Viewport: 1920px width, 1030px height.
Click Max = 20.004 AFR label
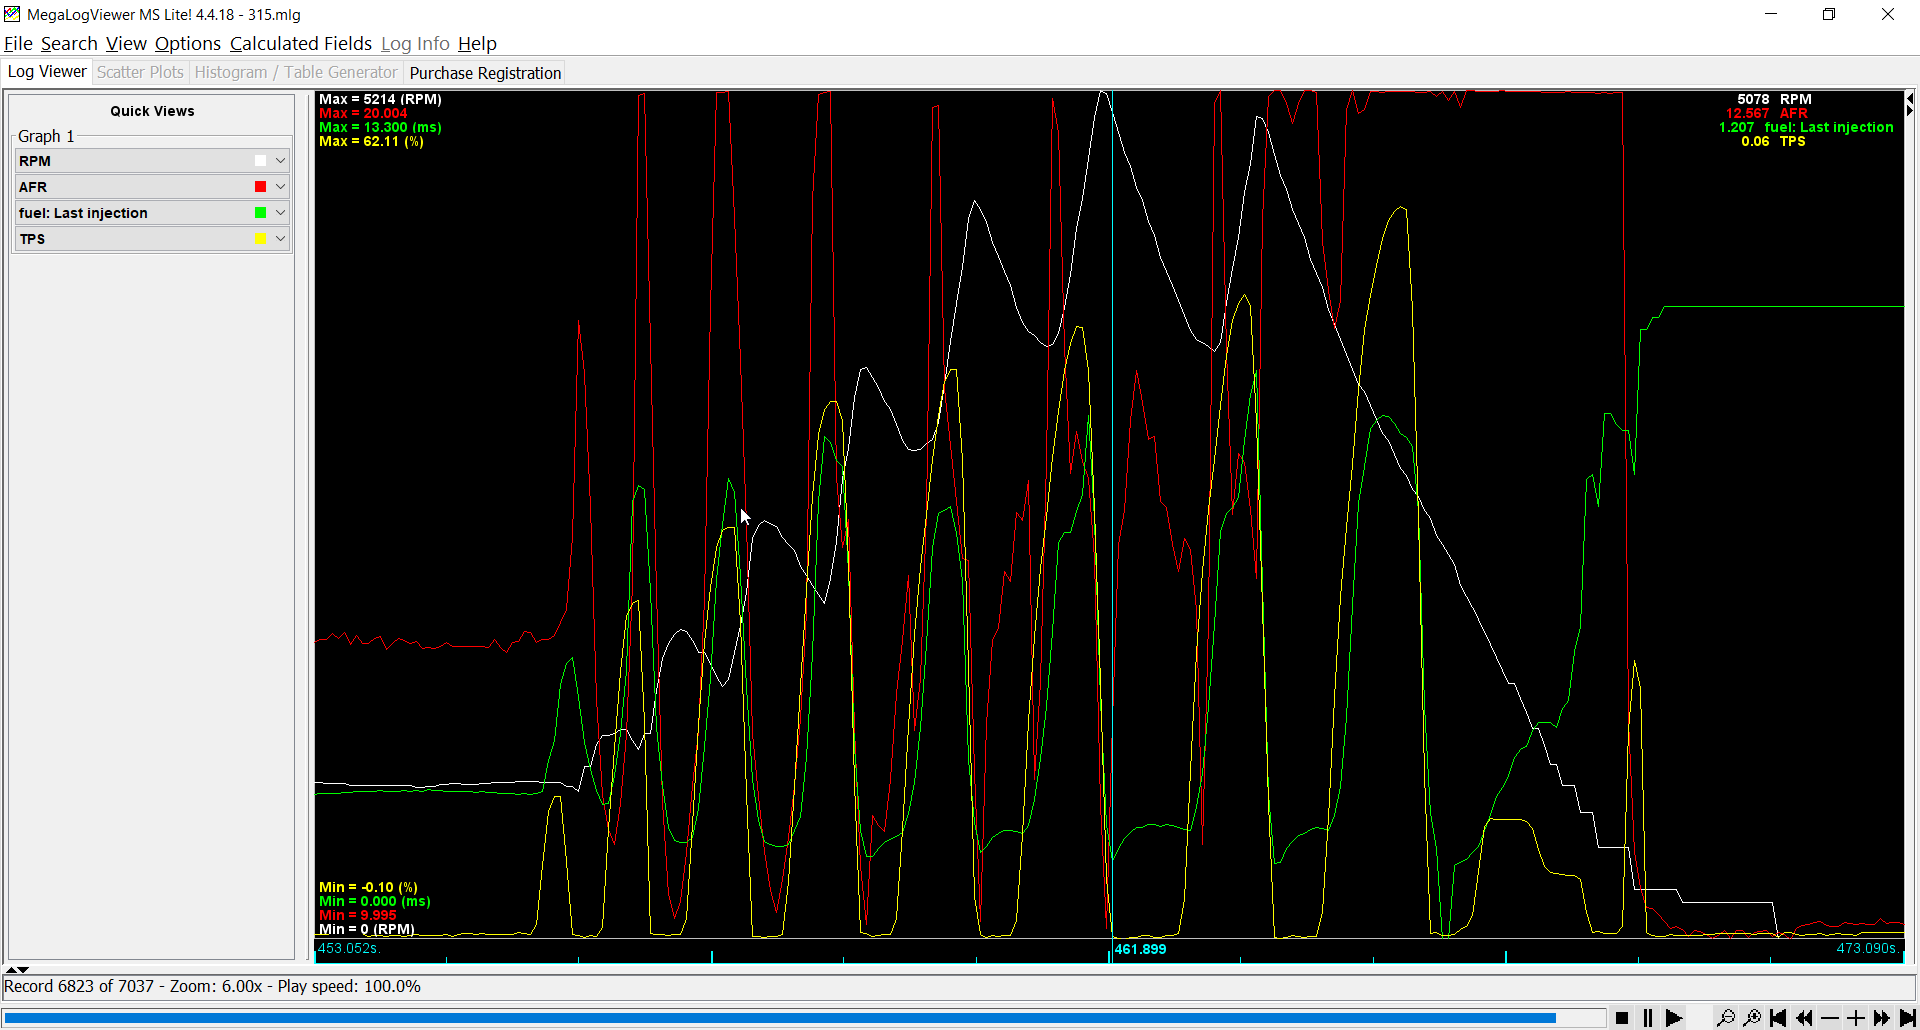[x=363, y=113]
